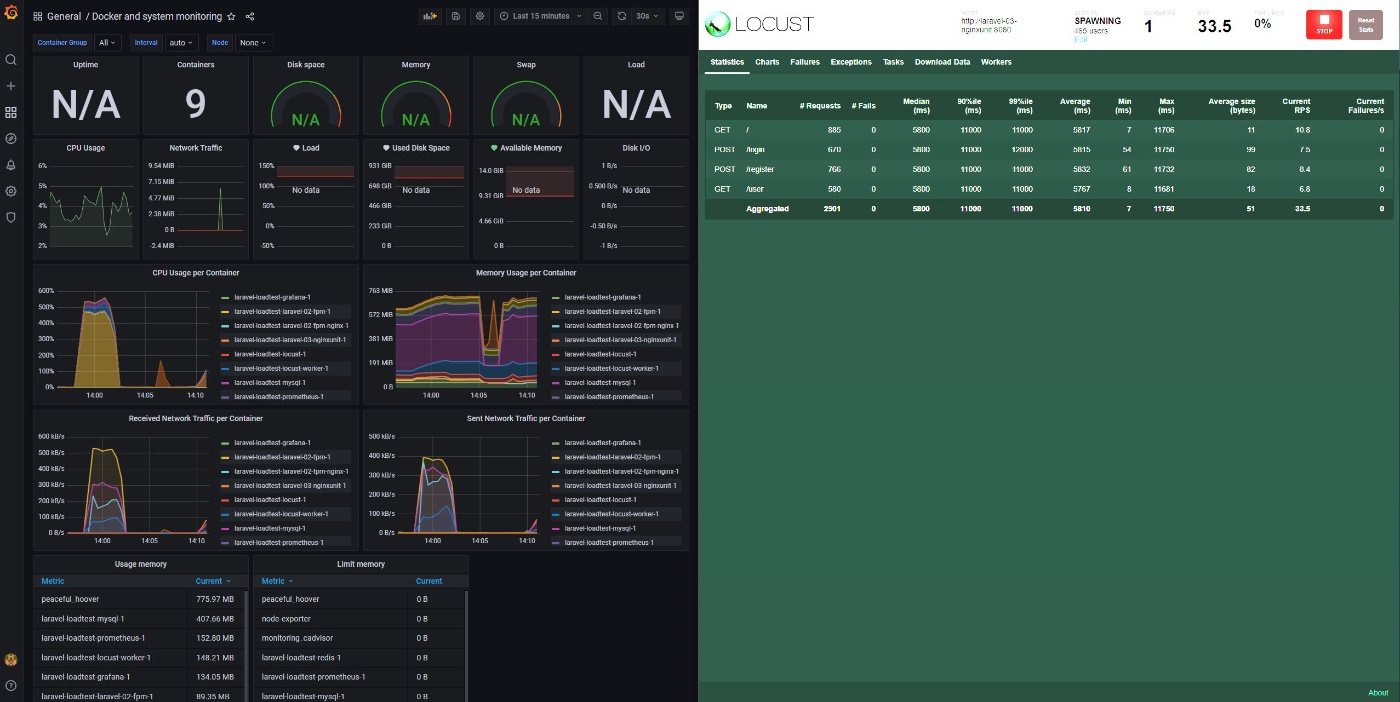The image size is (1400, 702).
Task: Open the Dashboards icon in Grafana sidebar
Action: pyautogui.click(x=11, y=112)
